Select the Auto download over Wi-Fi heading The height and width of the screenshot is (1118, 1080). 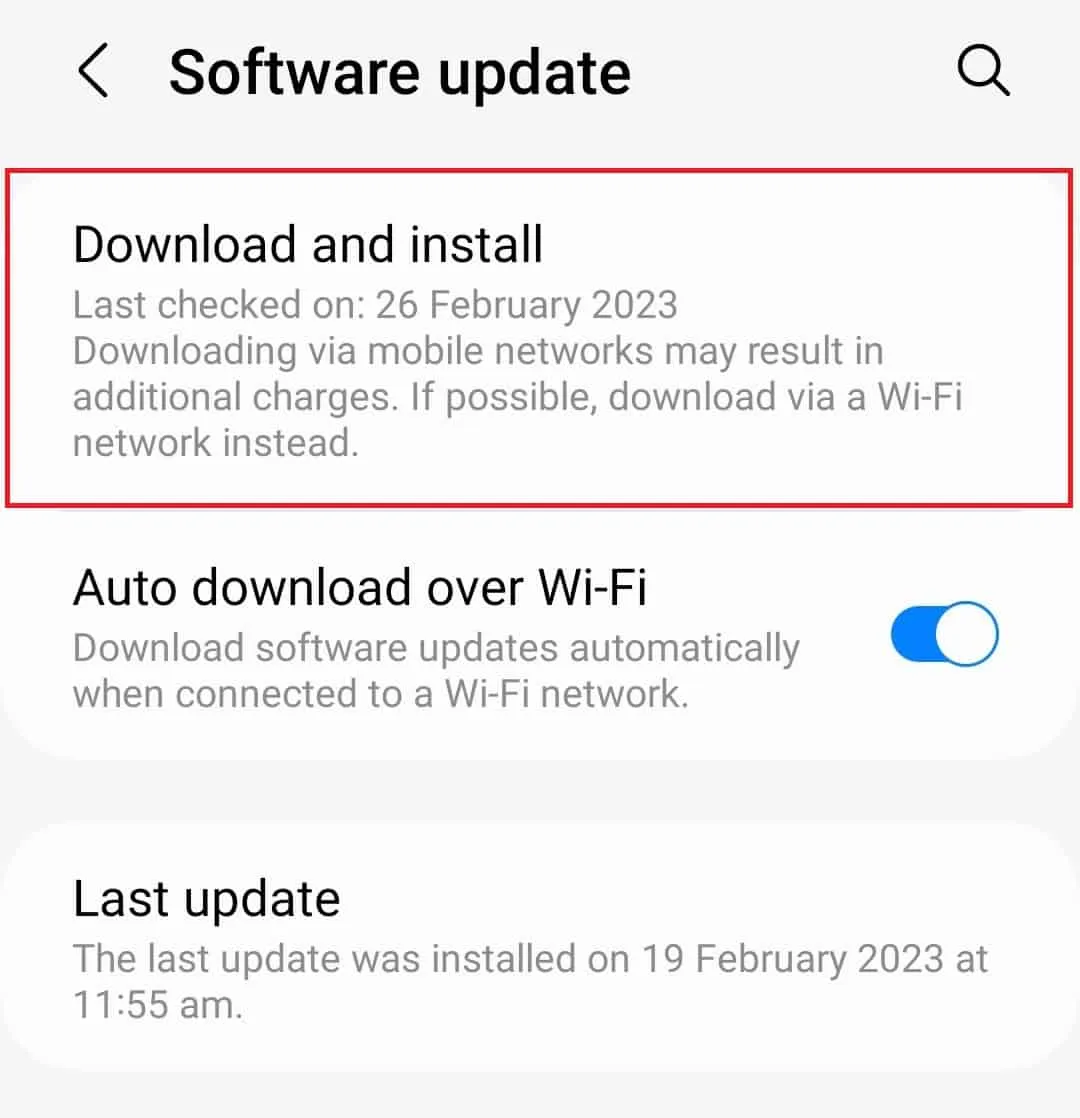(360, 588)
